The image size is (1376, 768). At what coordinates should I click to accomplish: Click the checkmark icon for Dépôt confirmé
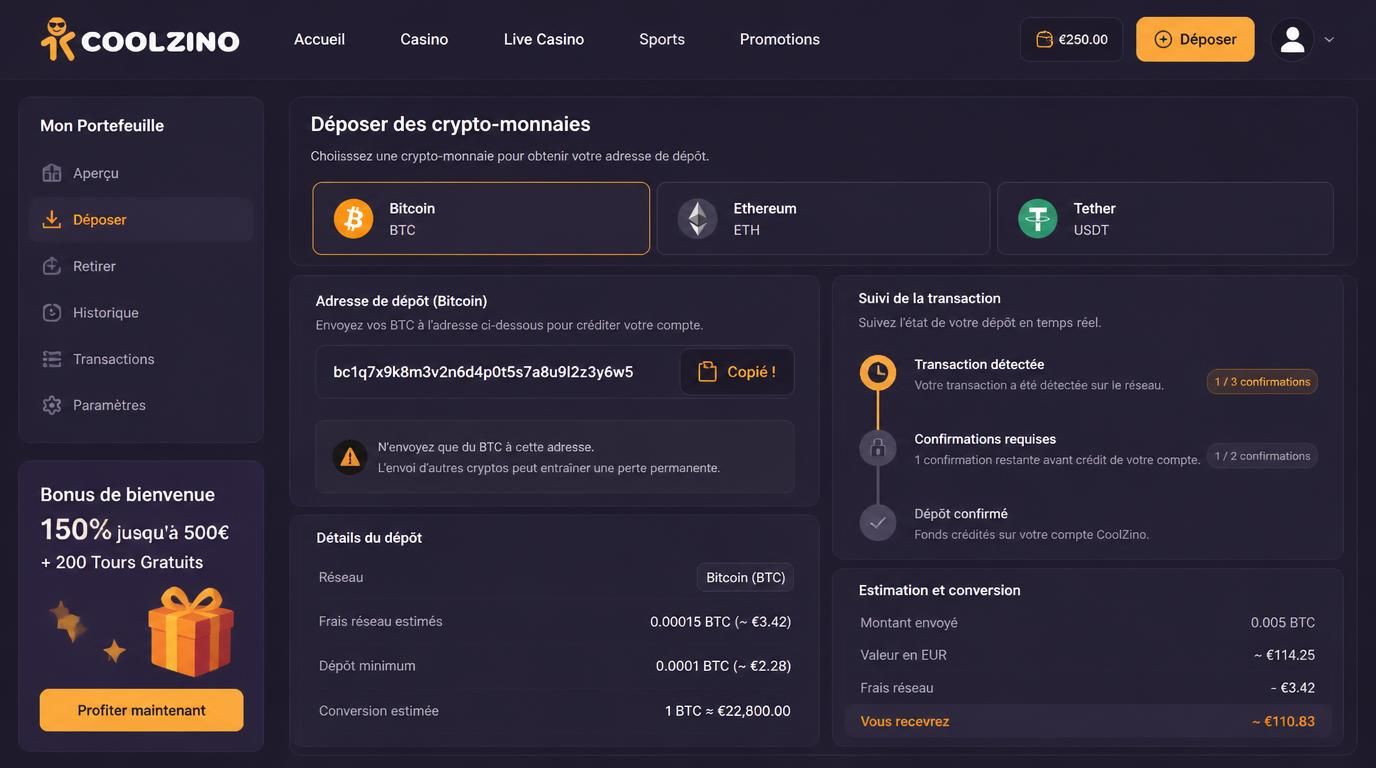point(878,522)
